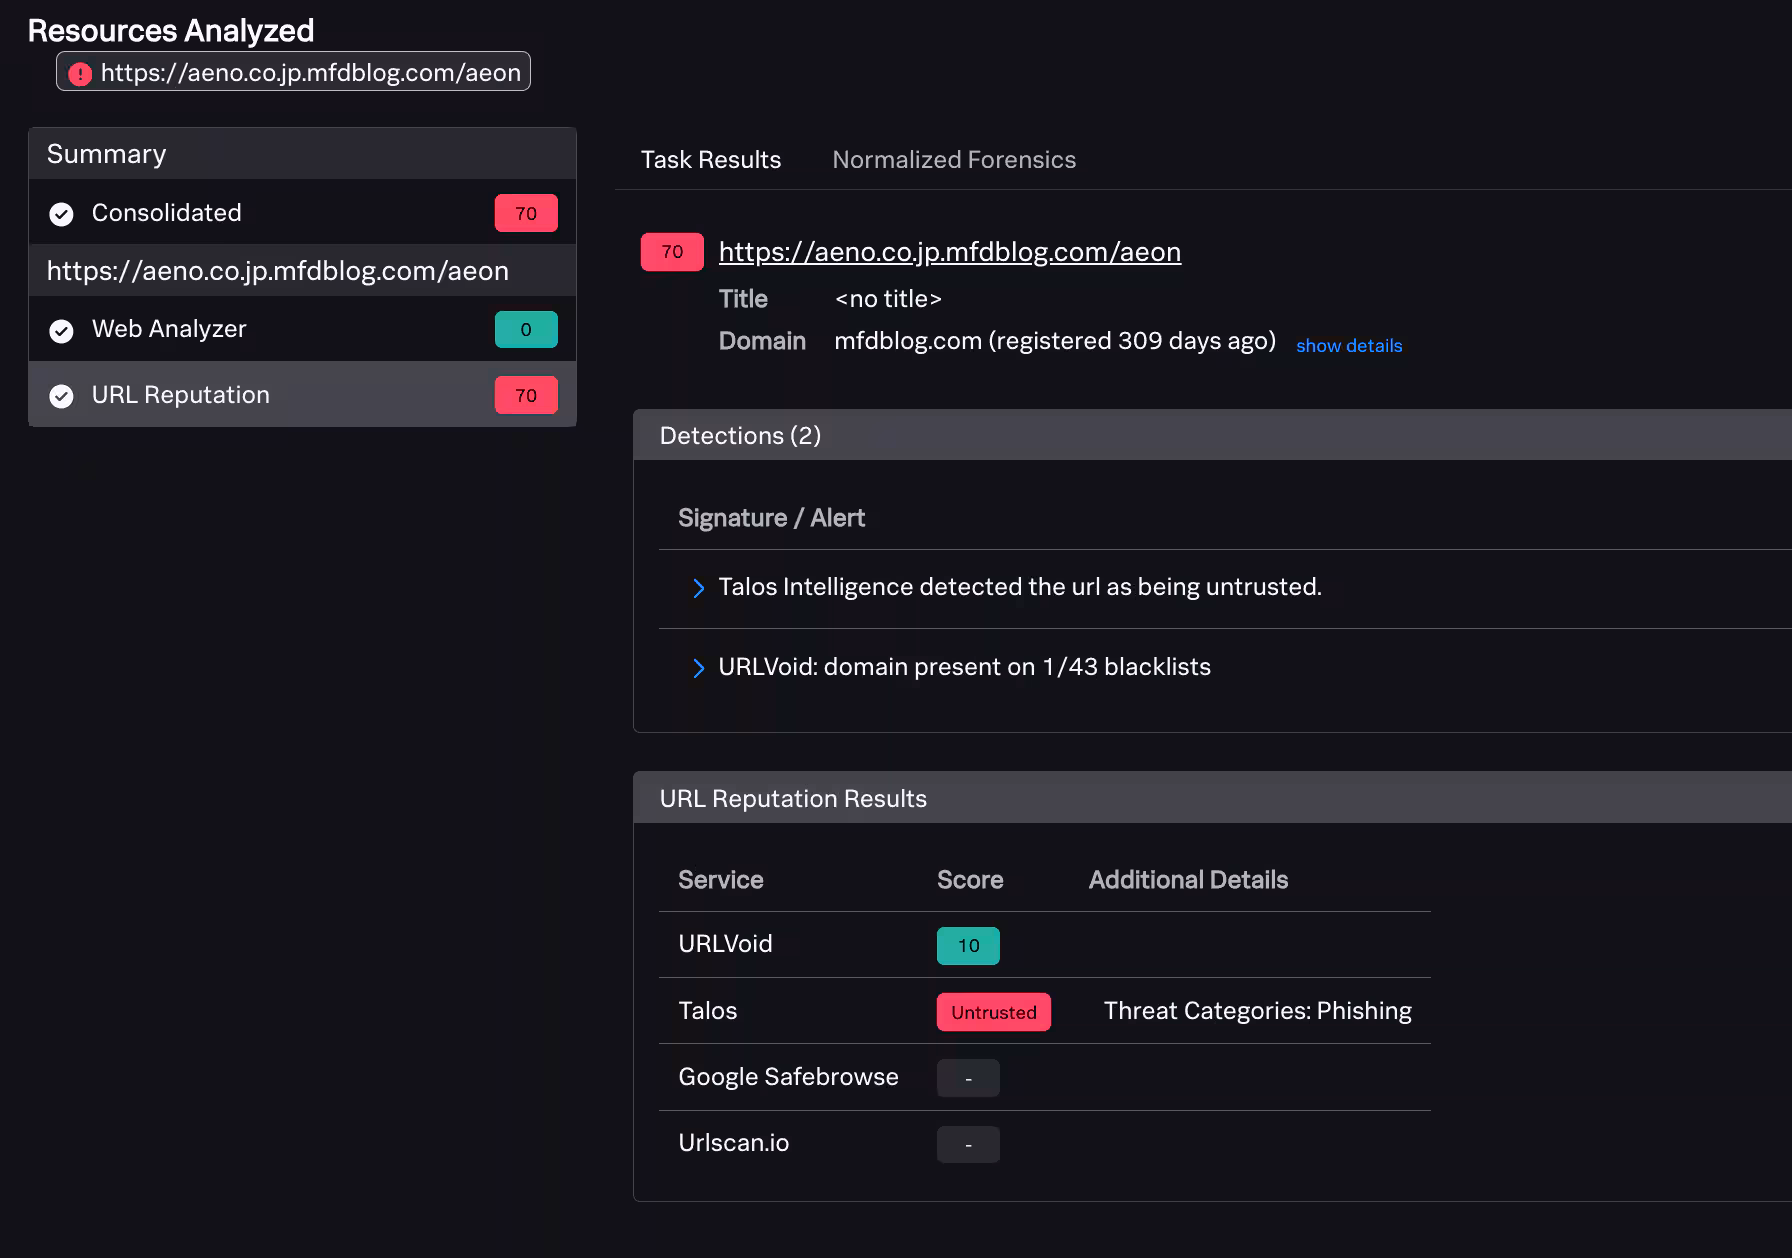This screenshot has width=1792, height=1258.
Task: Click the Consolidated score 70 badge
Action: tap(525, 213)
